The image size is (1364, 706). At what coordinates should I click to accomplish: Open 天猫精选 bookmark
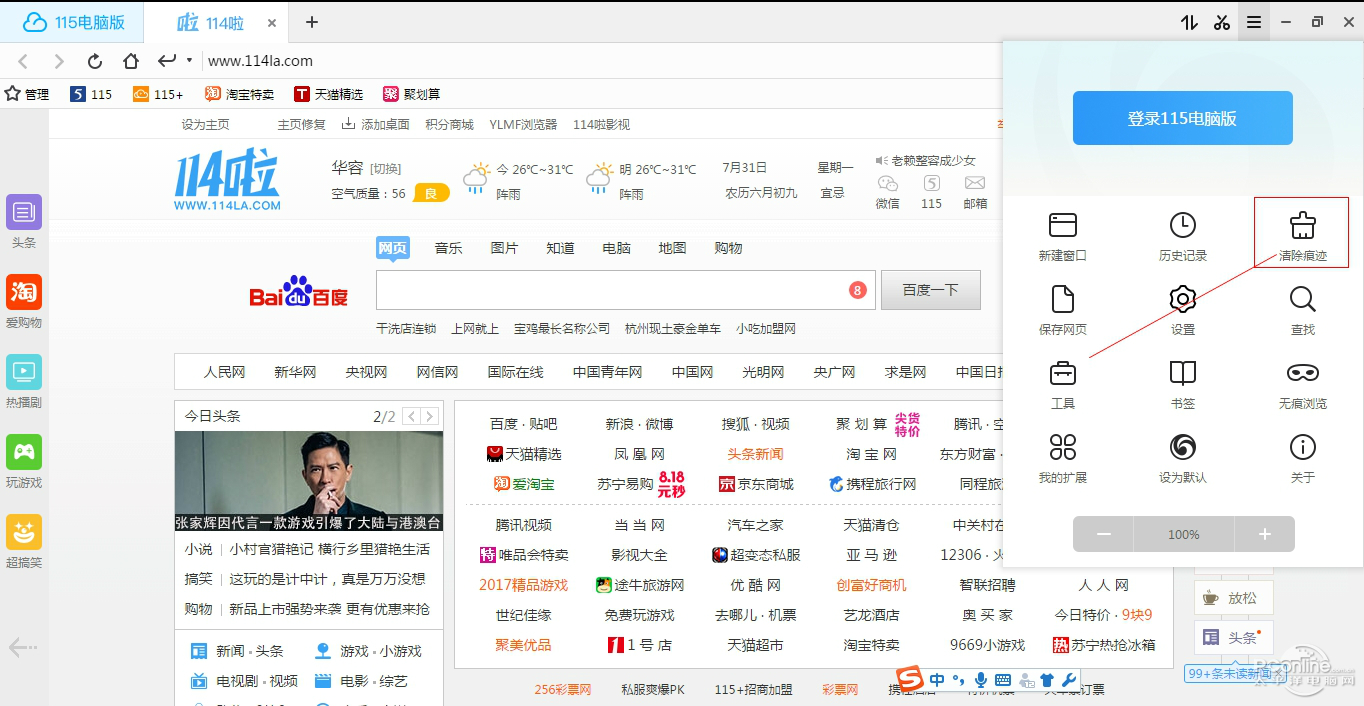coord(329,94)
